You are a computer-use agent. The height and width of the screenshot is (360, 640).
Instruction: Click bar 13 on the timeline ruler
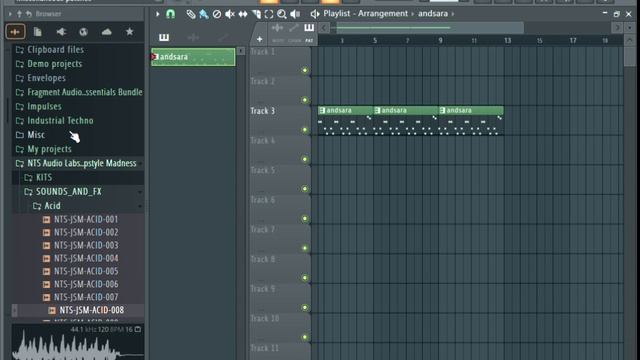coord(507,40)
